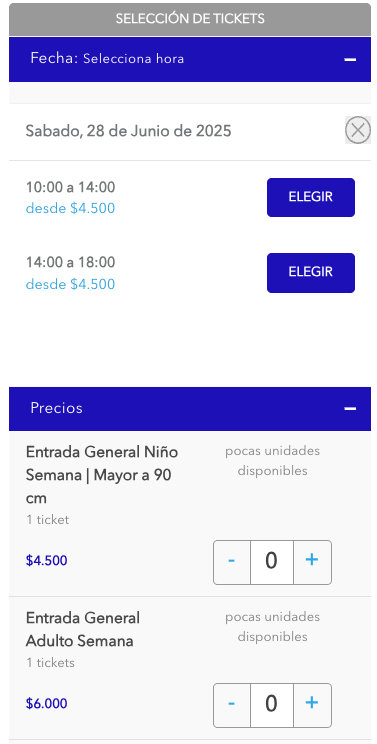Viewport: 377px width, 744px height.
Task: Decrease Entrada General Adulto Semana quantity
Action: click(x=232, y=705)
